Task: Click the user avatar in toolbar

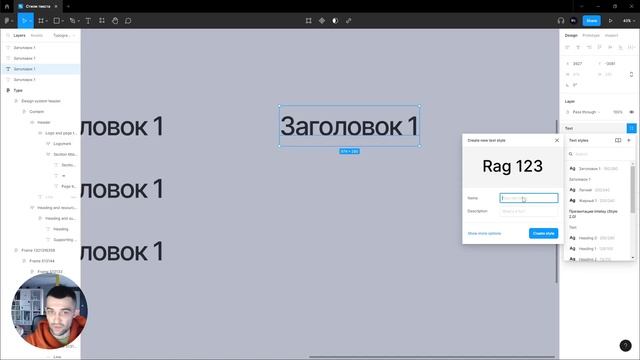Action: [x=573, y=20]
